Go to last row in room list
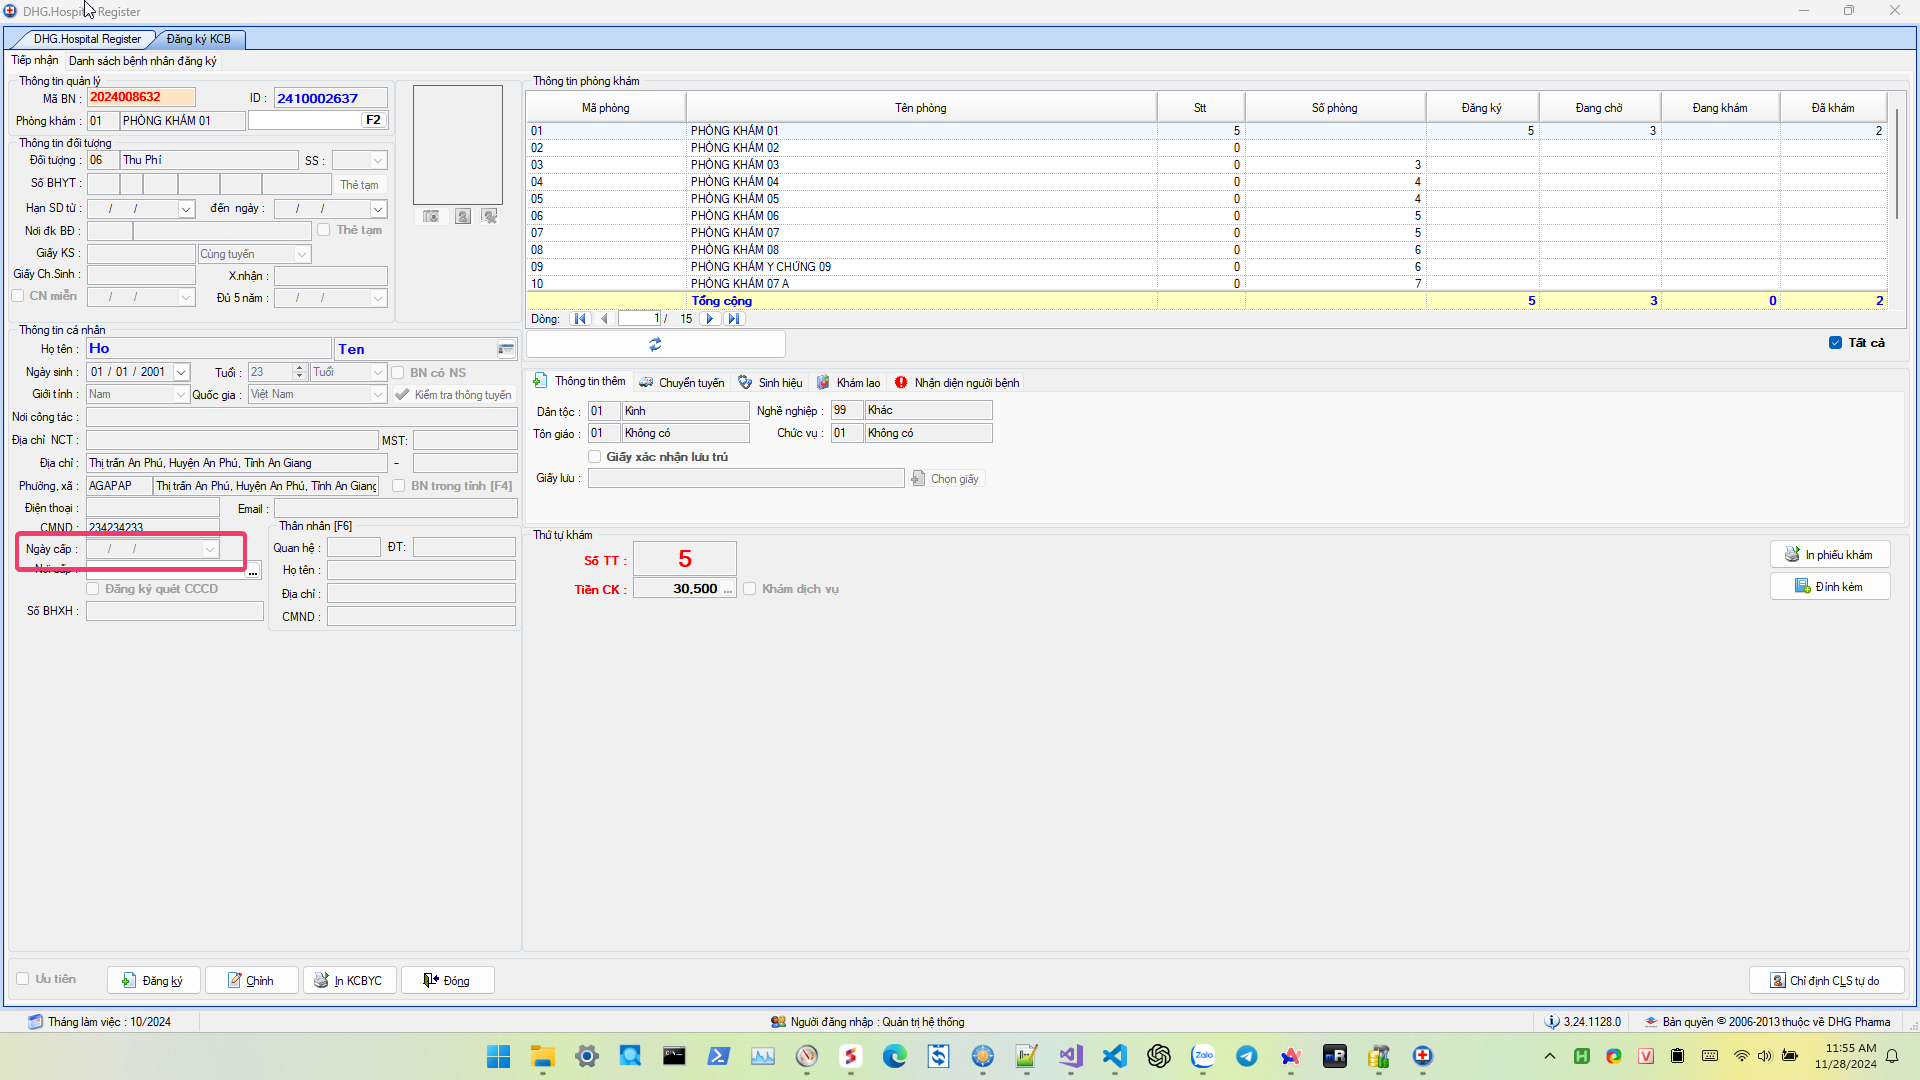 point(734,319)
